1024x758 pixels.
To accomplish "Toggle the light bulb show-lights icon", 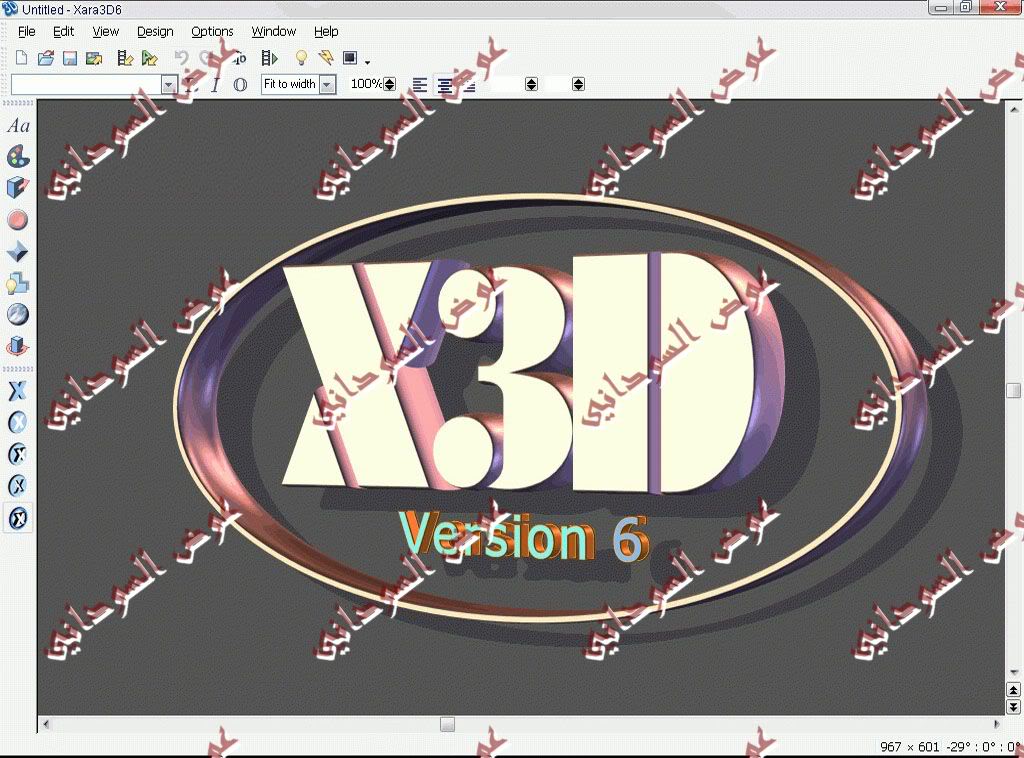I will coord(301,58).
